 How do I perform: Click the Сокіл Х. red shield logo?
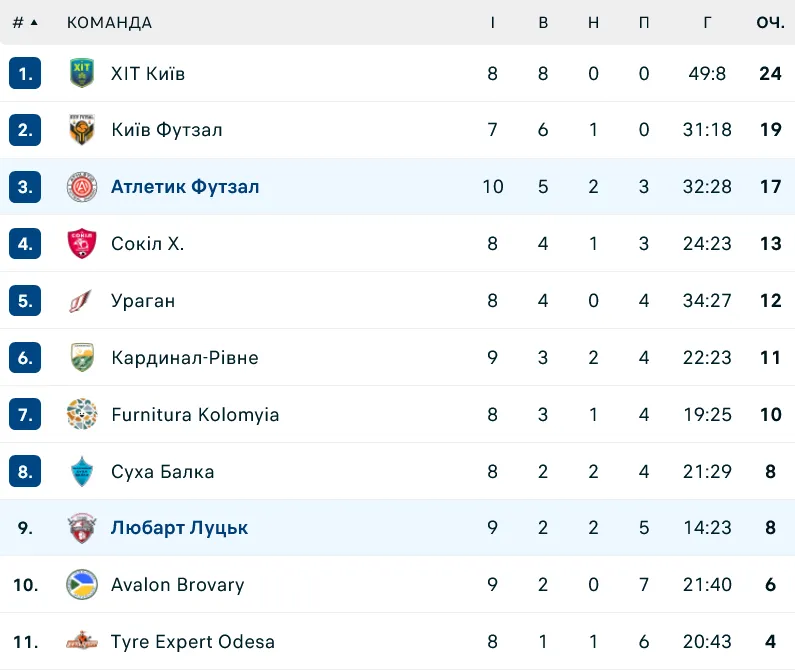pyautogui.click(x=81, y=244)
